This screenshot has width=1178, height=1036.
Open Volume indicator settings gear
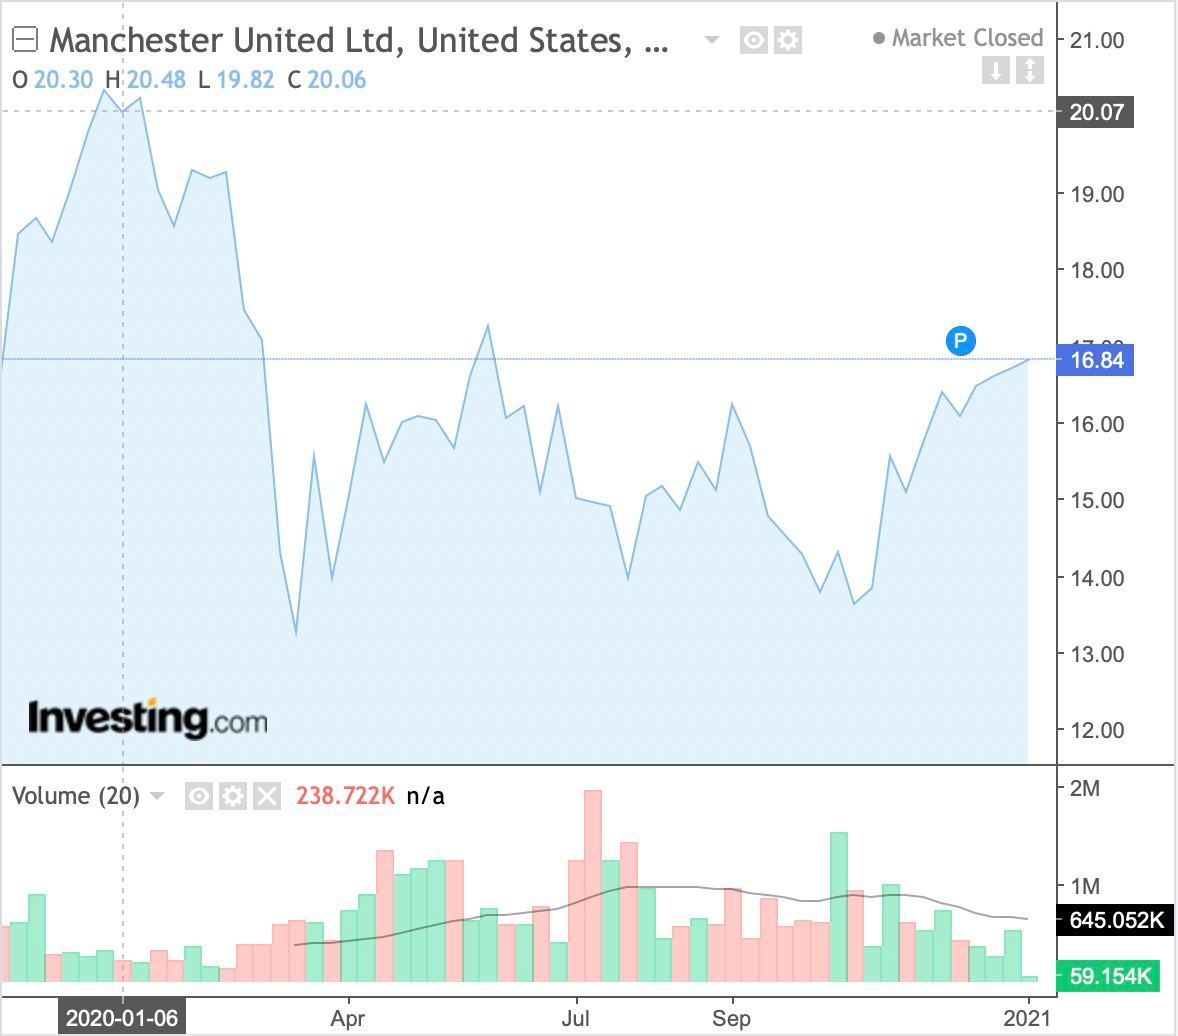[233, 796]
